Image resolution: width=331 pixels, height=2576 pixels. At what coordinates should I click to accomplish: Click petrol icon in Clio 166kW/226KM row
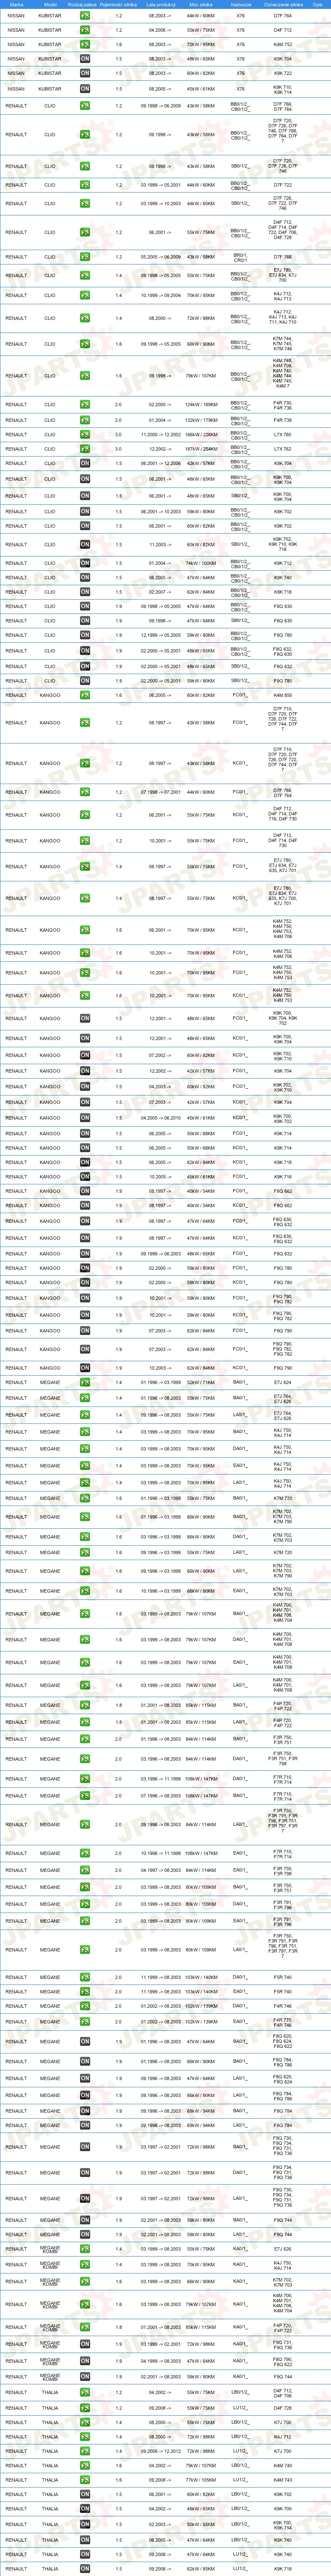click(x=85, y=435)
